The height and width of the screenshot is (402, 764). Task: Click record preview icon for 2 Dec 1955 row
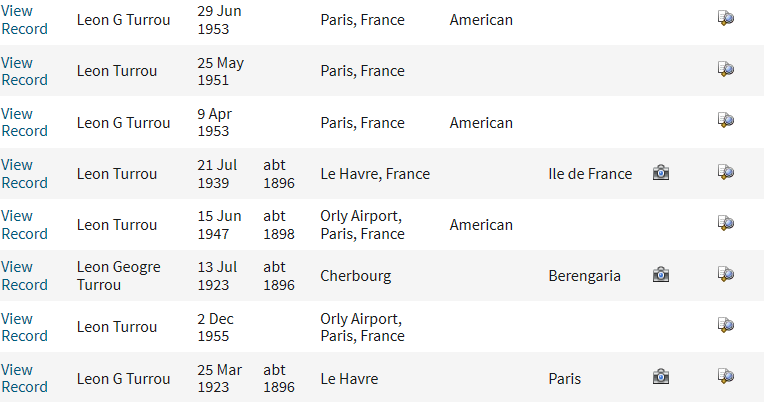click(726, 325)
